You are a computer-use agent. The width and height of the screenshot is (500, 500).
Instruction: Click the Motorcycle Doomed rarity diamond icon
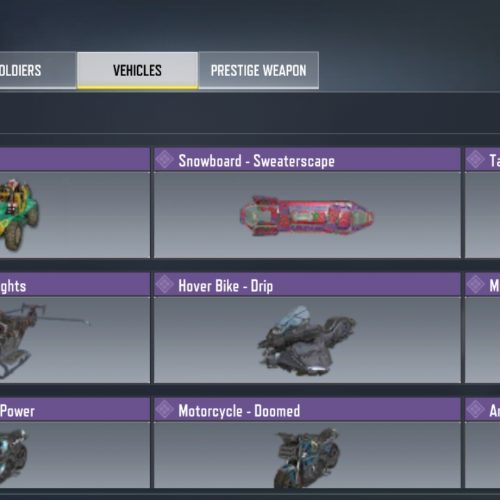[x=165, y=409]
